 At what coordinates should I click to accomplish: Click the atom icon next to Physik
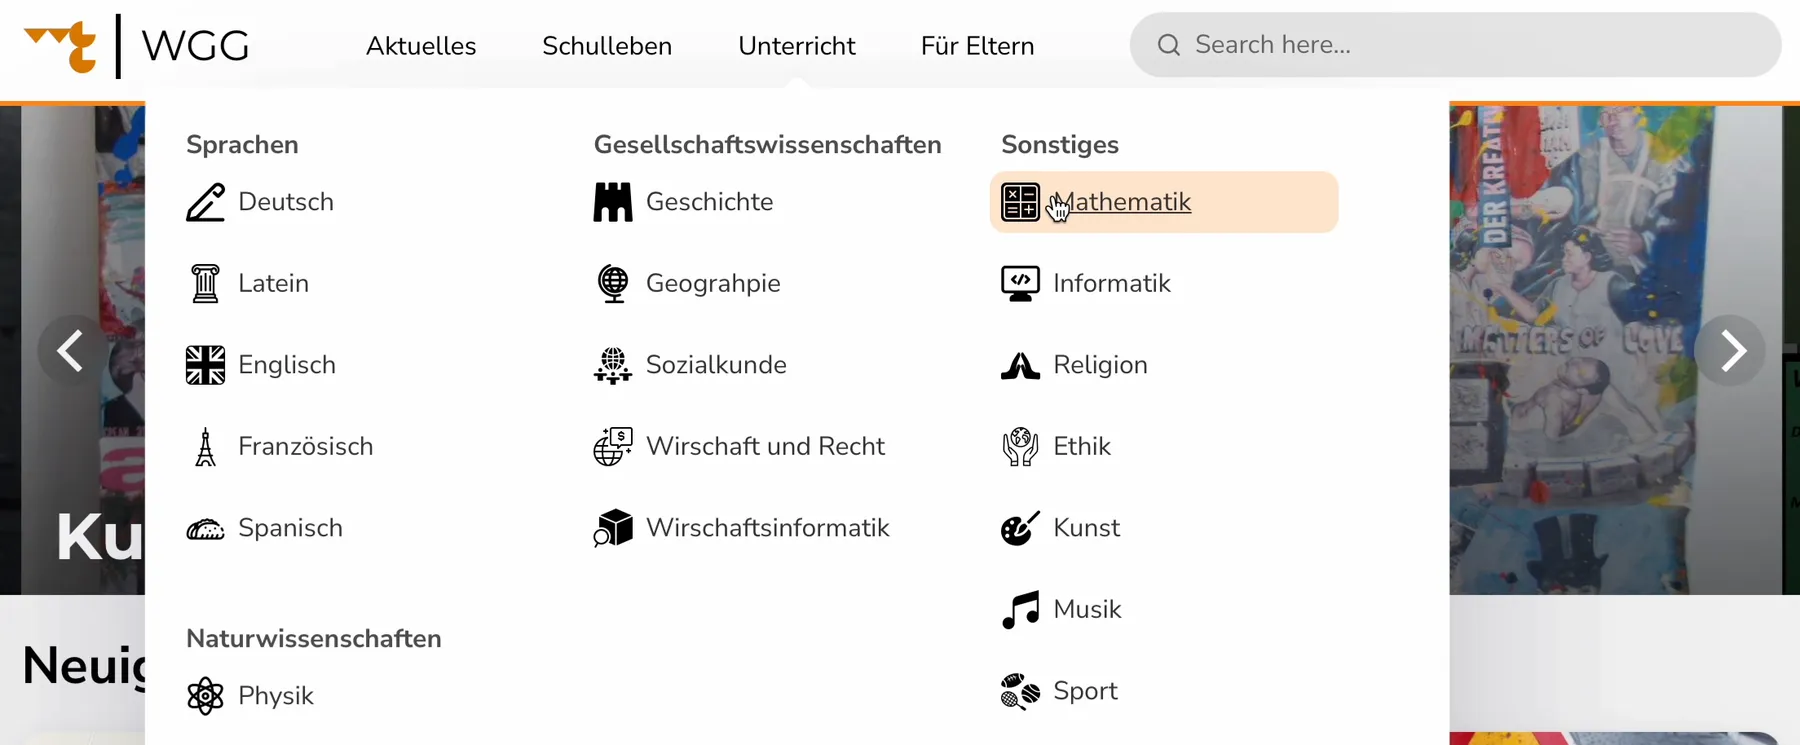tap(205, 696)
